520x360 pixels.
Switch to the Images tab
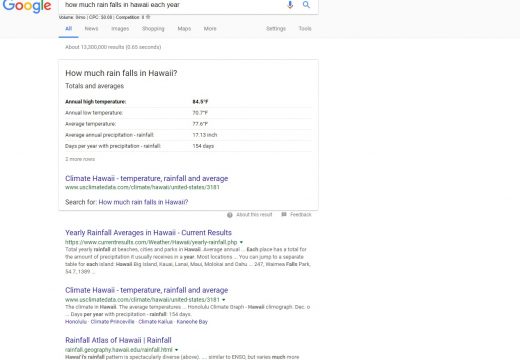[x=120, y=29]
